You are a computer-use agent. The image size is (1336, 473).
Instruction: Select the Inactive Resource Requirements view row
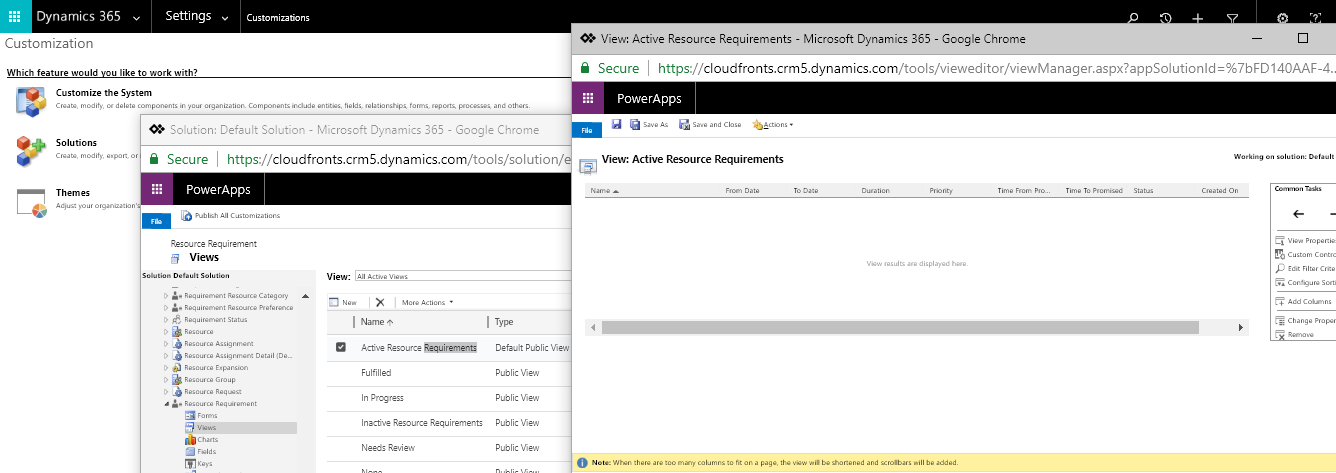(449, 423)
